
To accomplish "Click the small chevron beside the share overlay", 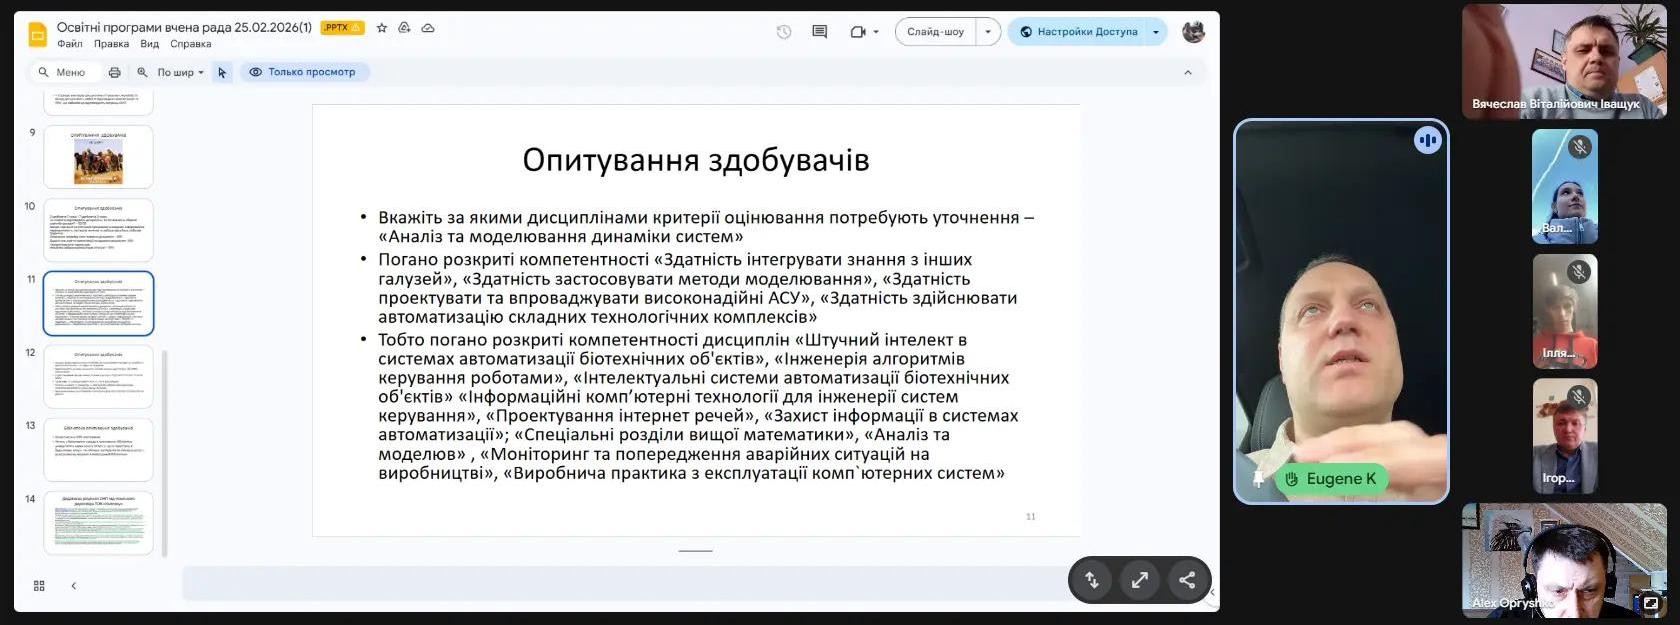I will tap(1212, 592).
